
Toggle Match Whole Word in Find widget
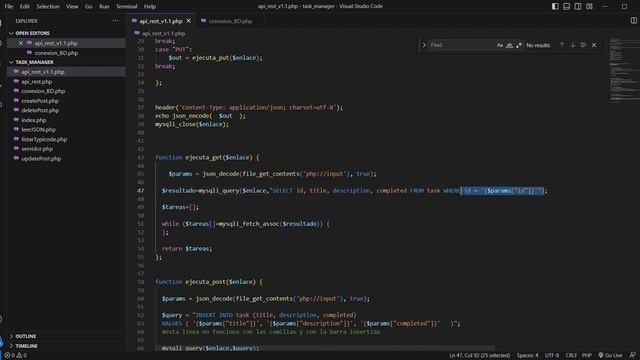[509, 45]
